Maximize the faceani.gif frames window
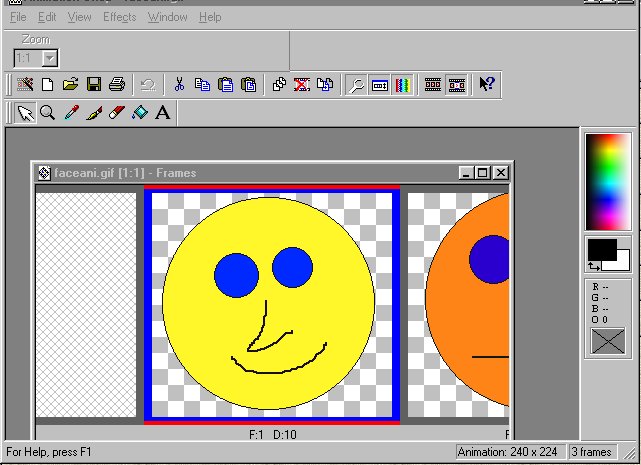The image size is (641, 465). (482, 173)
